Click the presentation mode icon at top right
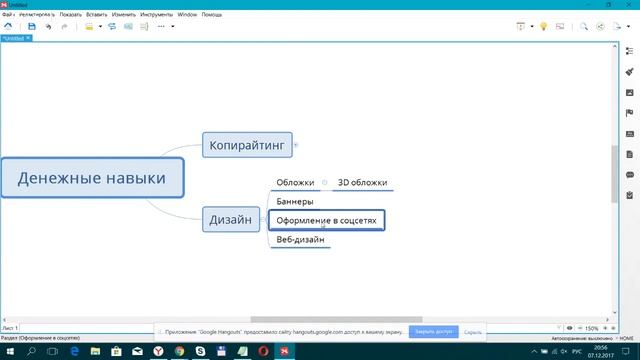This screenshot has width=640, height=360. coord(521,27)
